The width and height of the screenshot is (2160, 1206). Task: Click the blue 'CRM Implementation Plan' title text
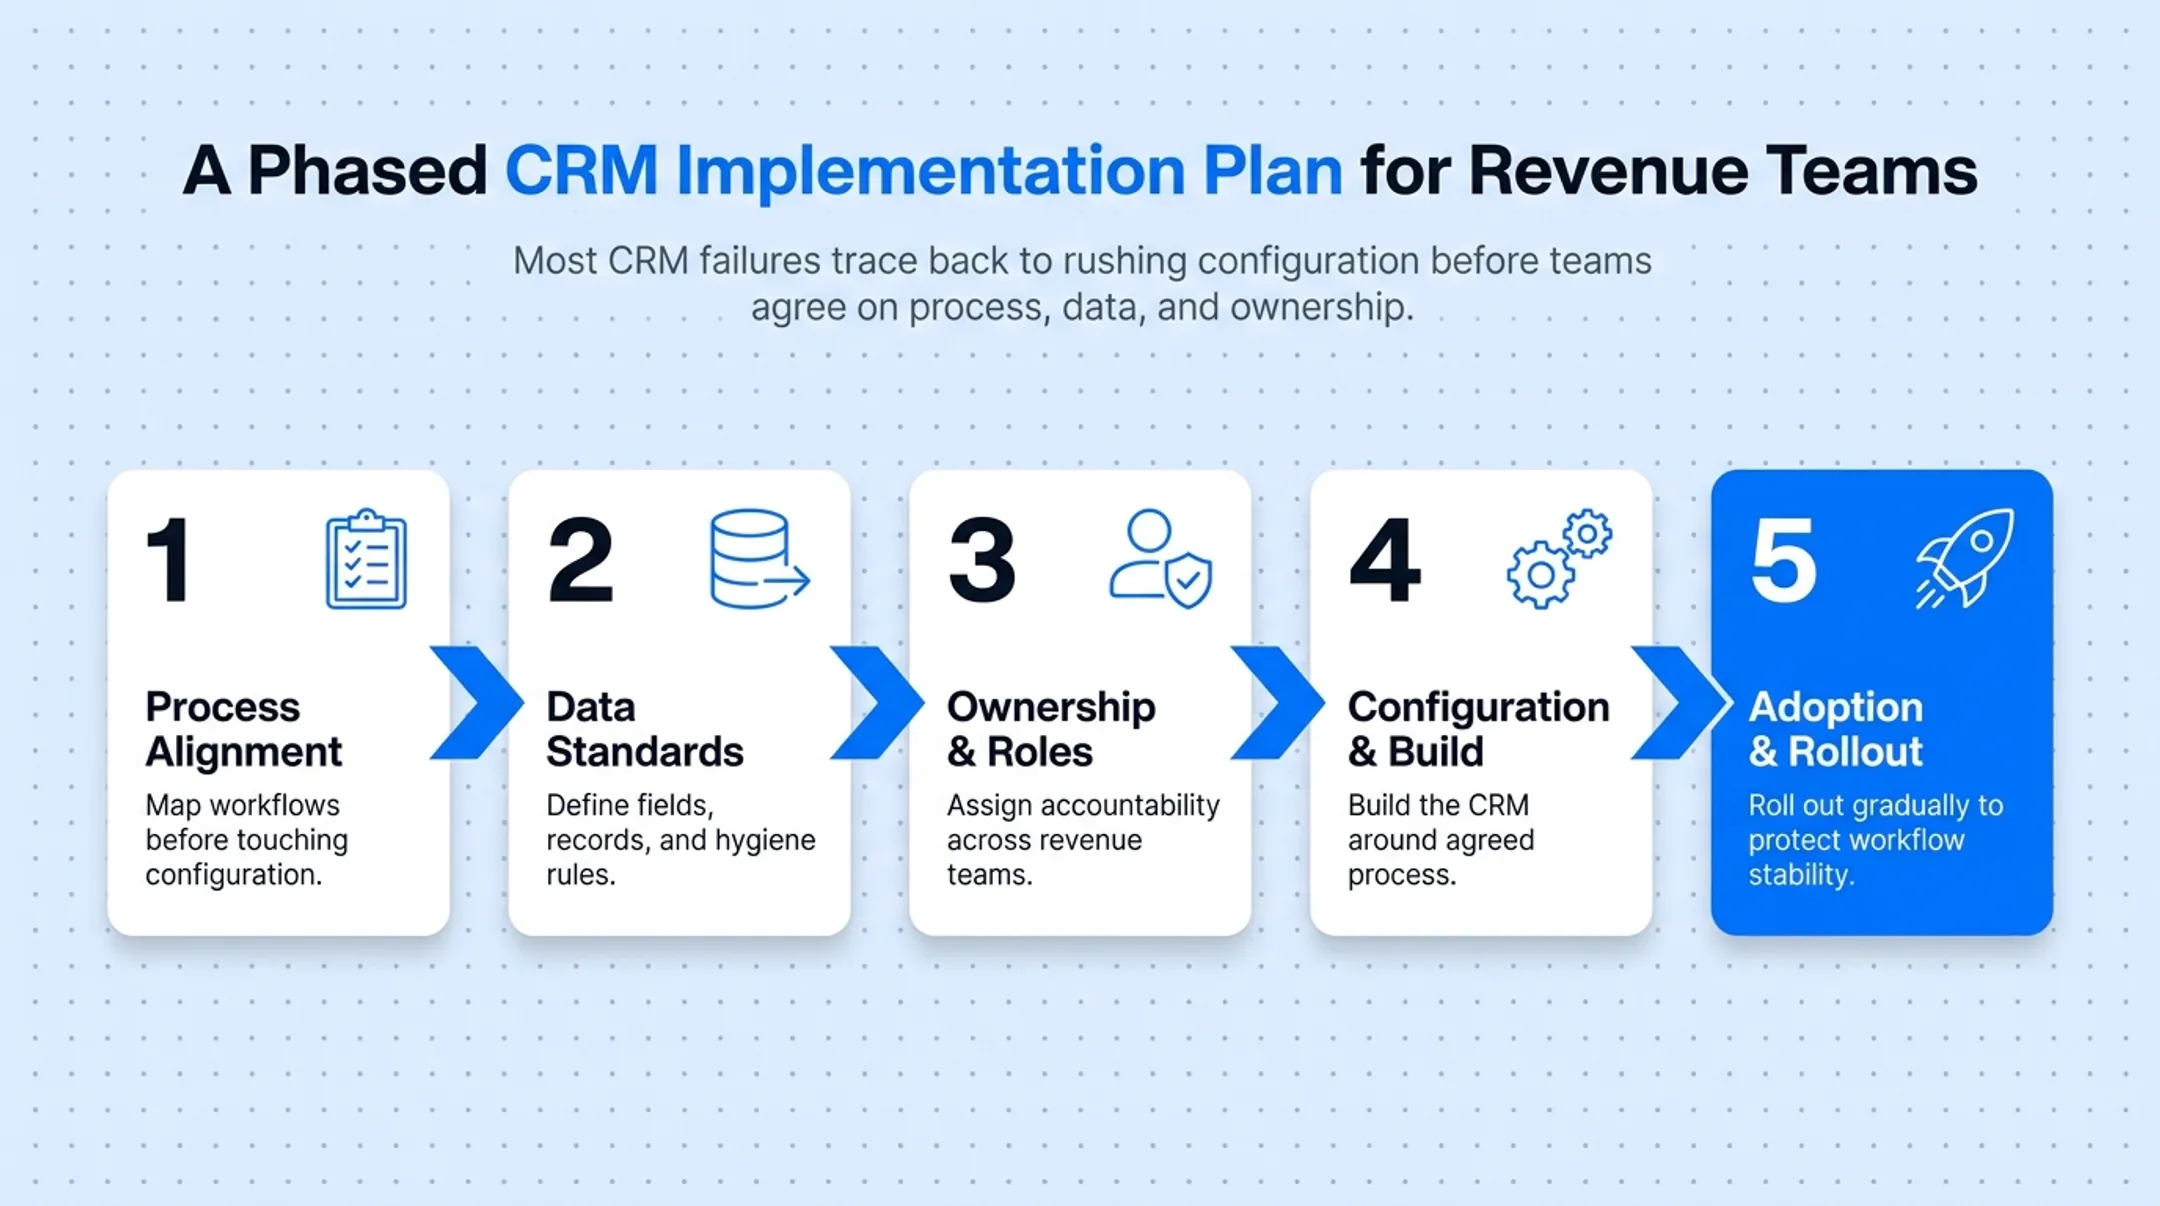point(923,172)
